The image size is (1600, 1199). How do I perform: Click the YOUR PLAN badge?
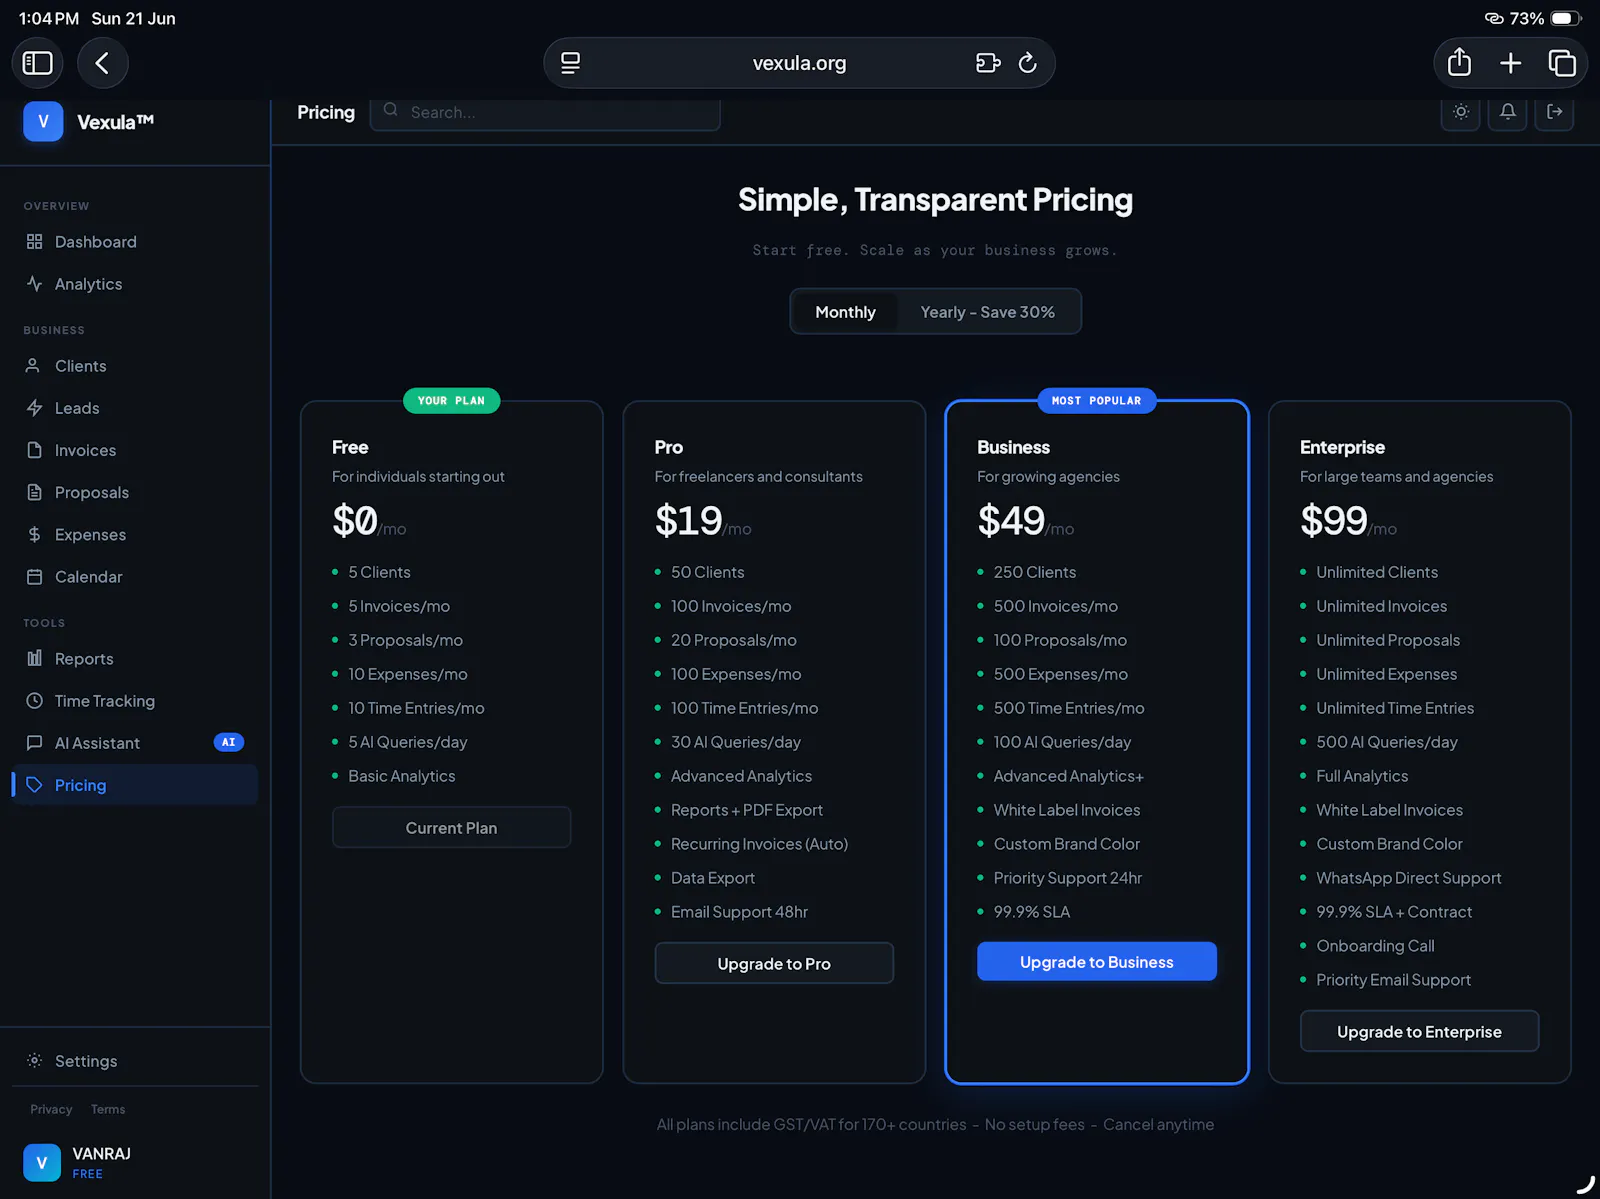tap(451, 401)
